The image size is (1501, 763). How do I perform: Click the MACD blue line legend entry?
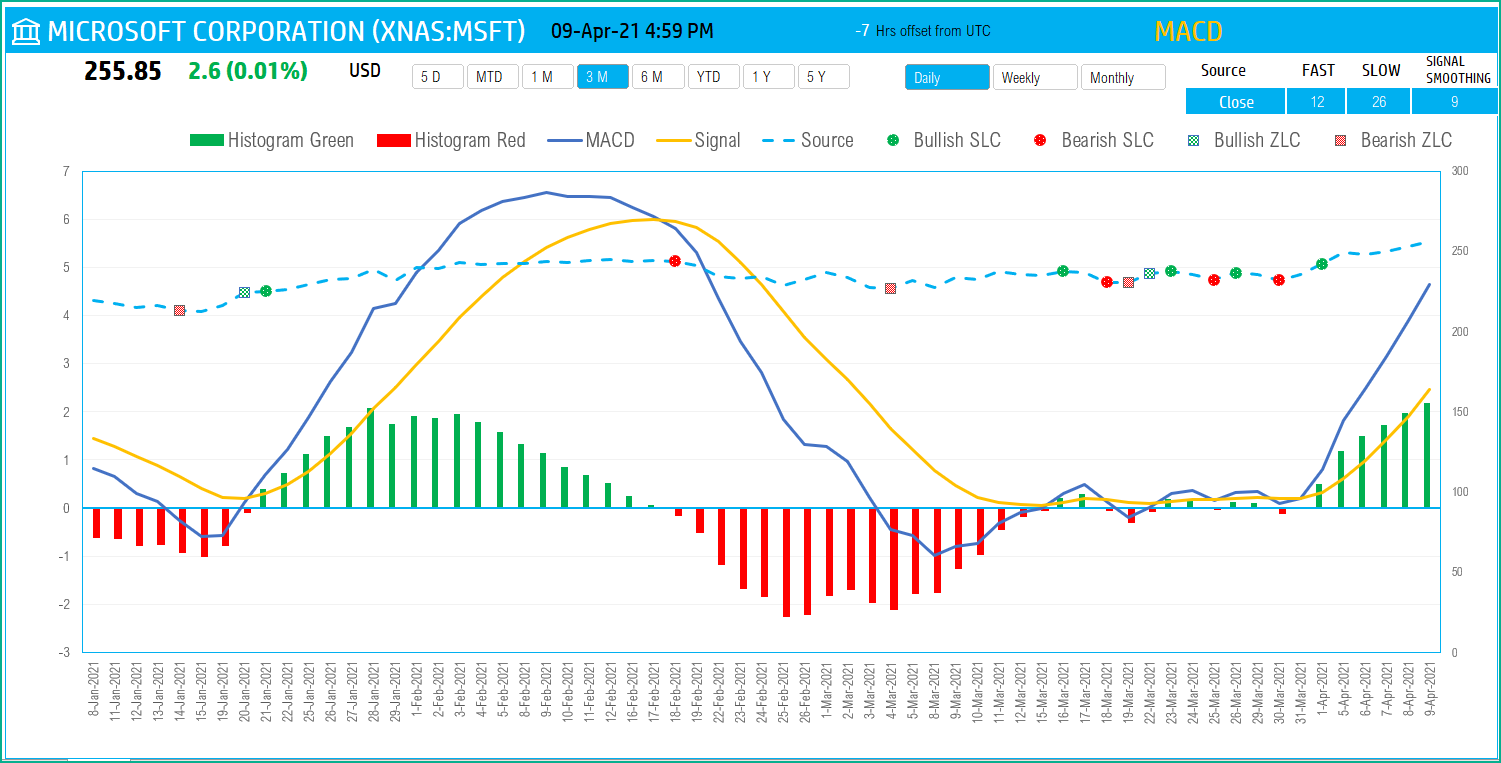pyautogui.click(x=591, y=140)
